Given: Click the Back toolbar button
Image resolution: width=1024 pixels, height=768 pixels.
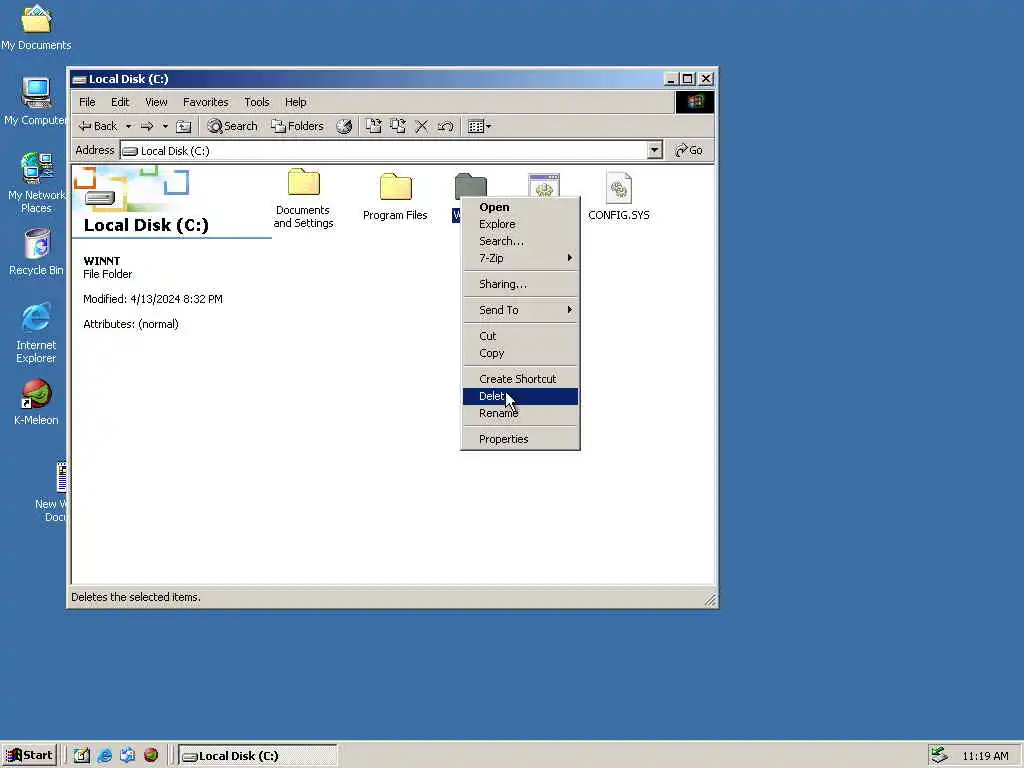Looking at the screenshot, I should [x=98, y=126].
